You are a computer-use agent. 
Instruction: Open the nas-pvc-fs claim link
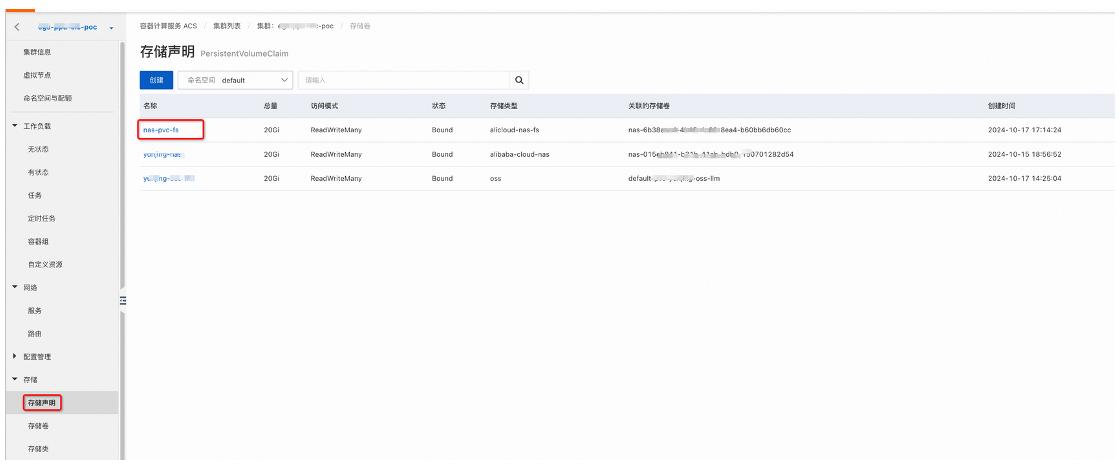[161, 130]
